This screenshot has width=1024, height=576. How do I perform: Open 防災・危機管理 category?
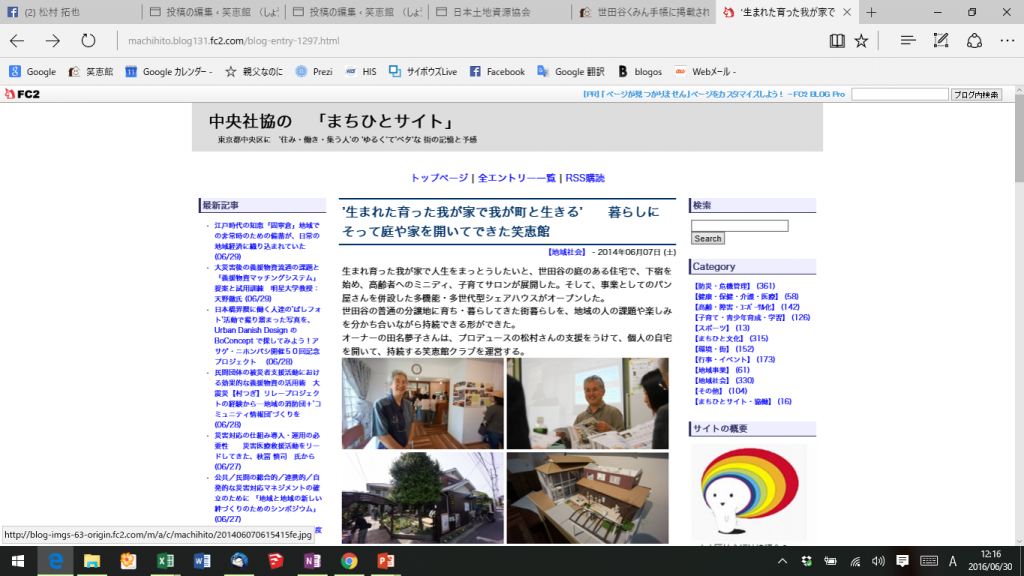[x=722, y=285]
